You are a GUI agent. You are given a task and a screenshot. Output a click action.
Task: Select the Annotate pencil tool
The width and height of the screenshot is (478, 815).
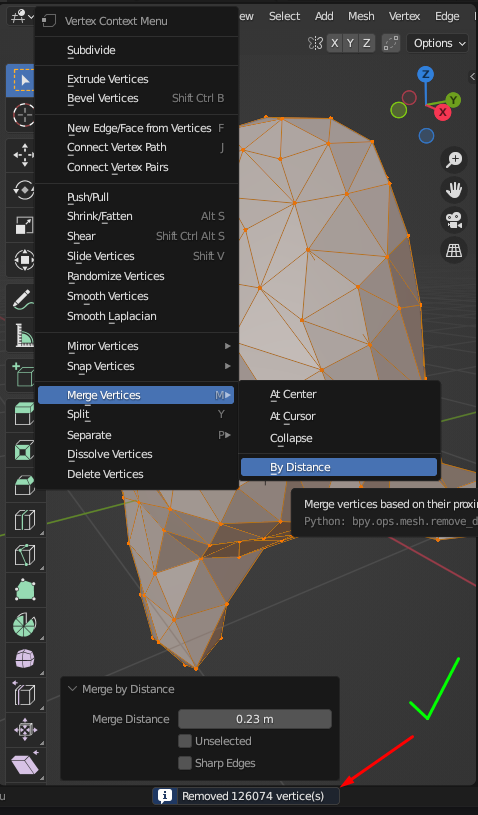24,300
